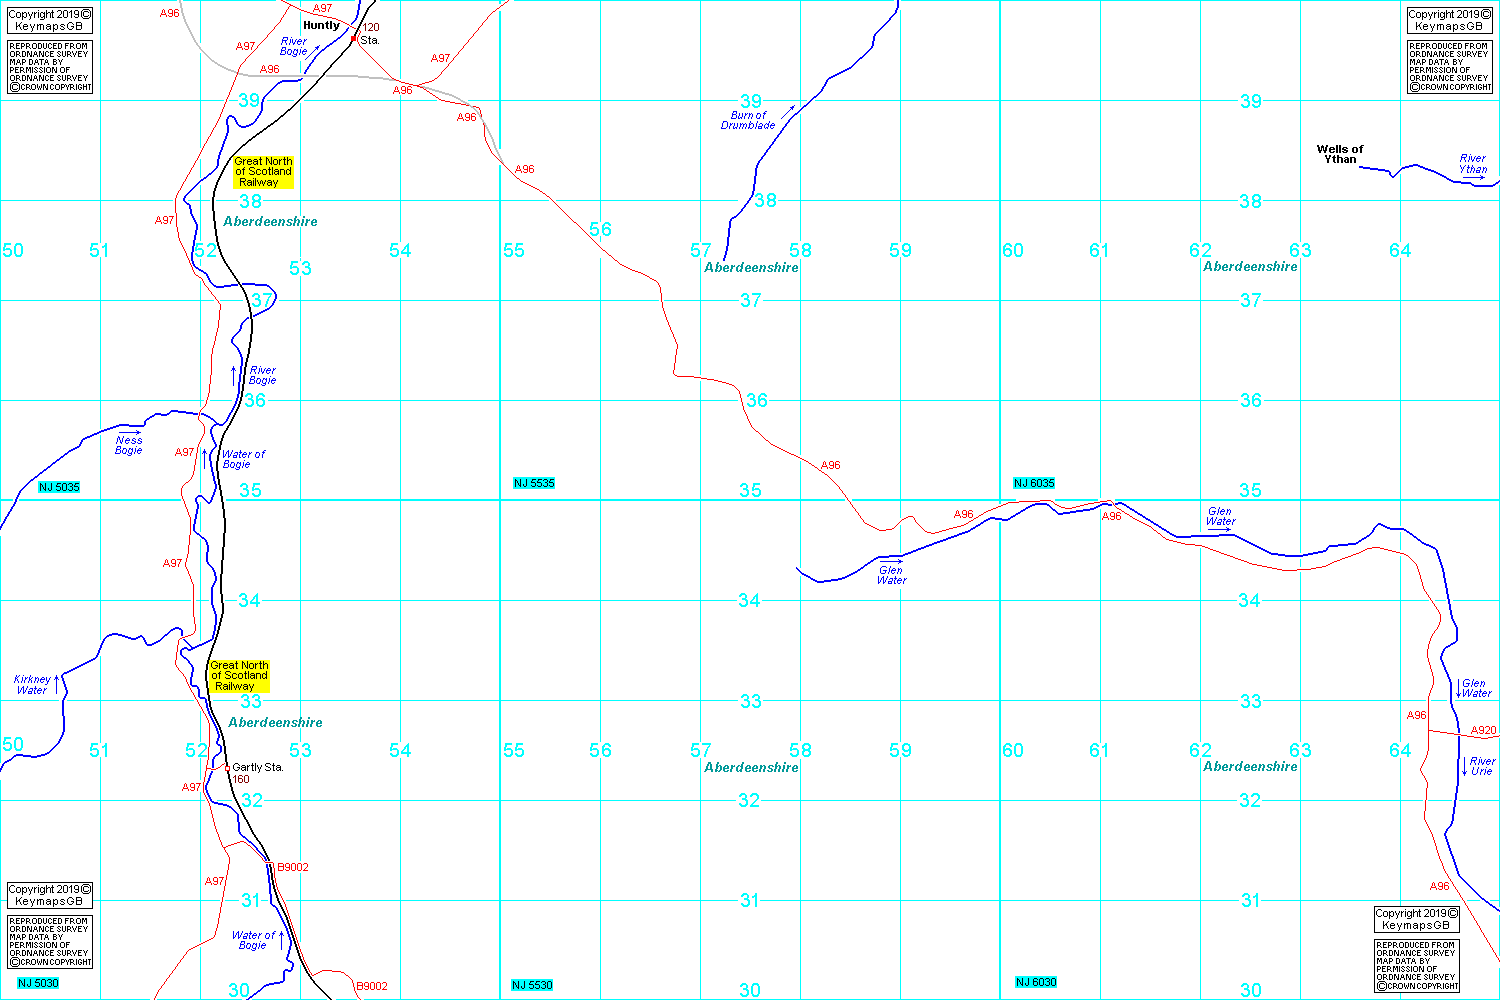Open the NJ 5030 map tile
This screenshot has height=1000, width=1500.
(x=38, y=984)
